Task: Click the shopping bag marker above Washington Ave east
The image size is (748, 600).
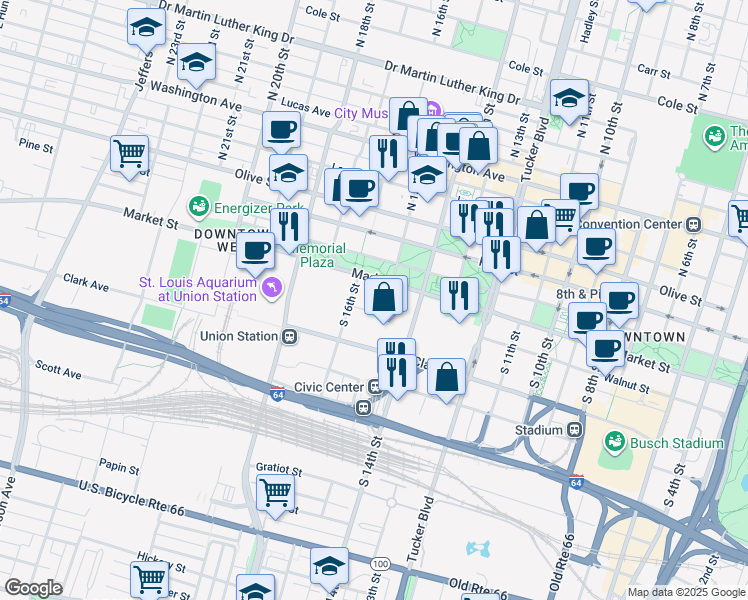Action: pos(479,148)
